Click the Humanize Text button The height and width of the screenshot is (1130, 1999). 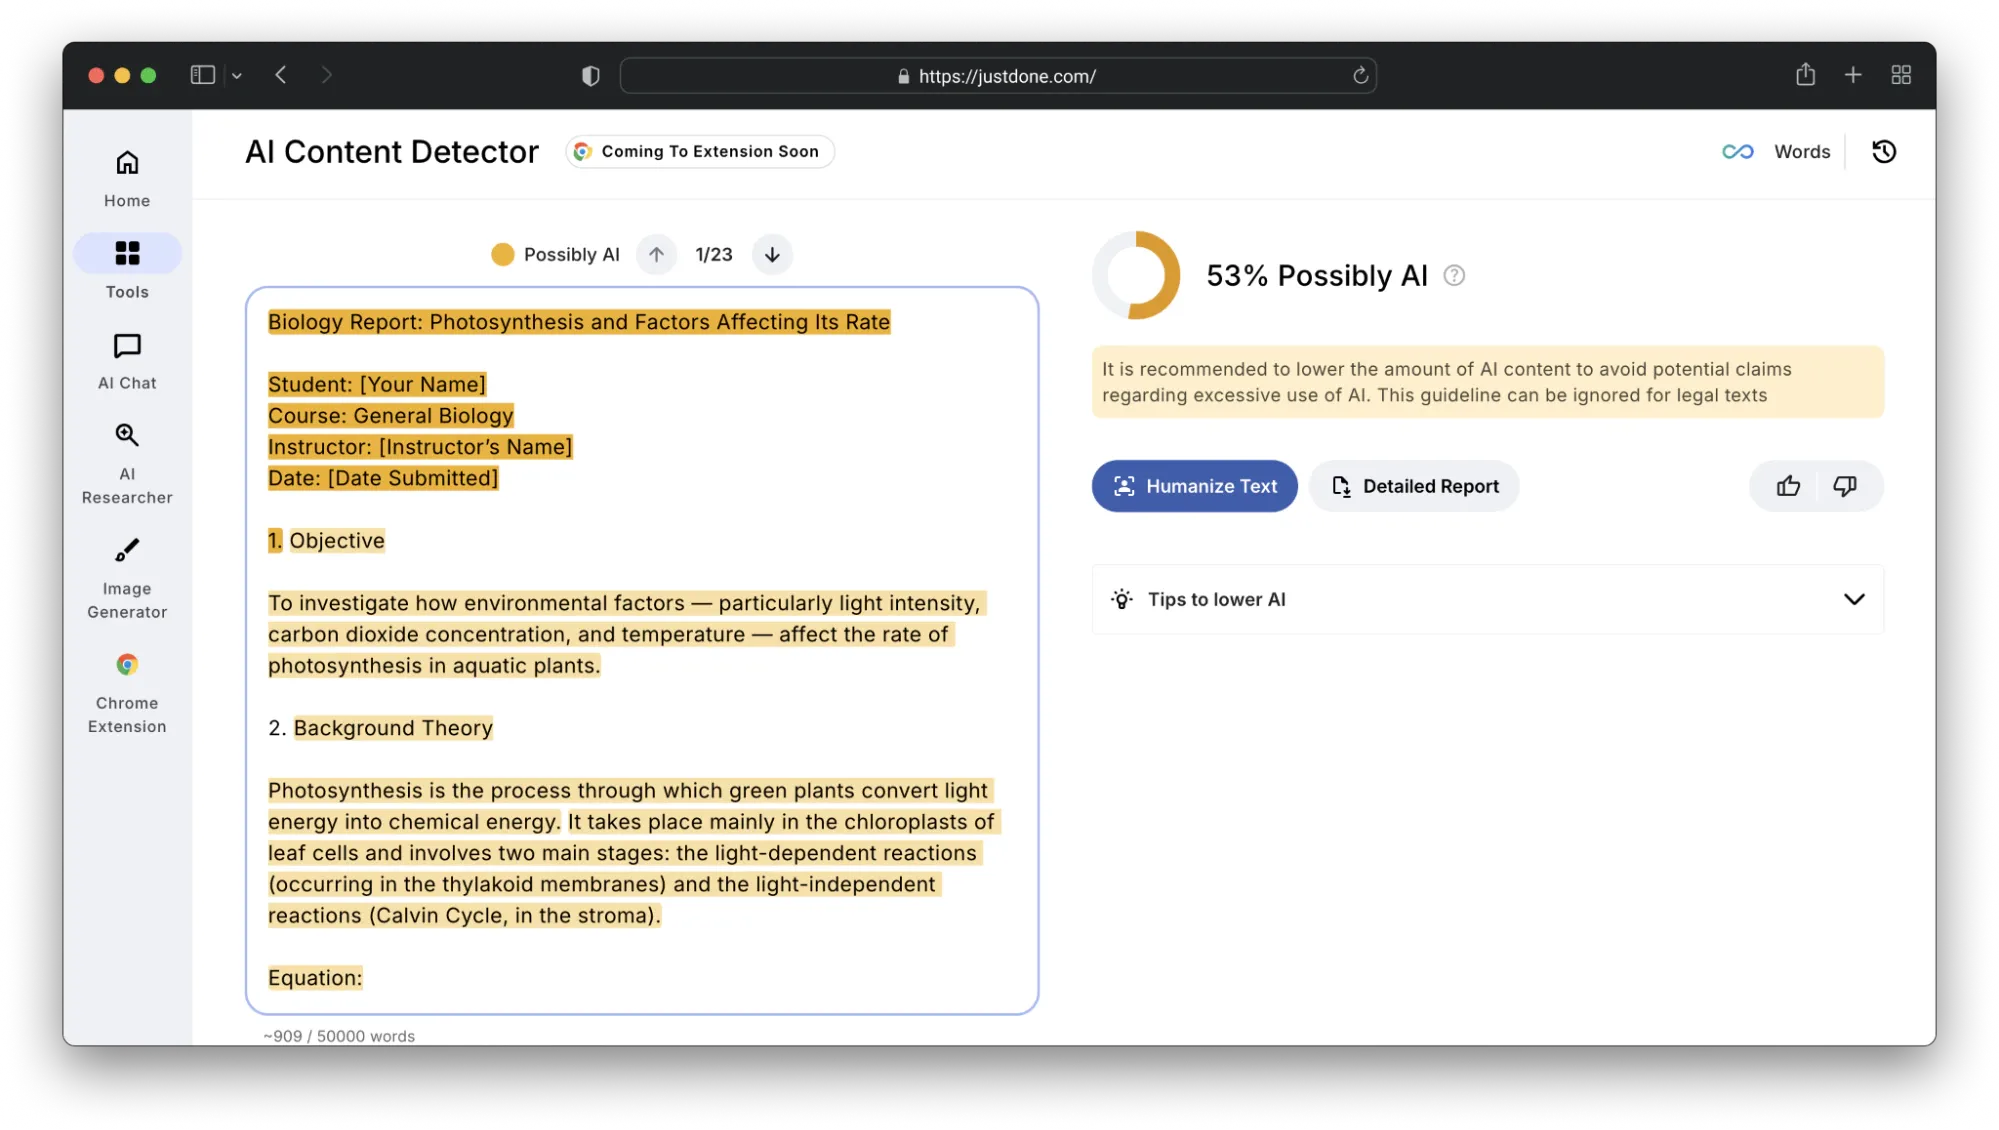tap(1194, 486)
